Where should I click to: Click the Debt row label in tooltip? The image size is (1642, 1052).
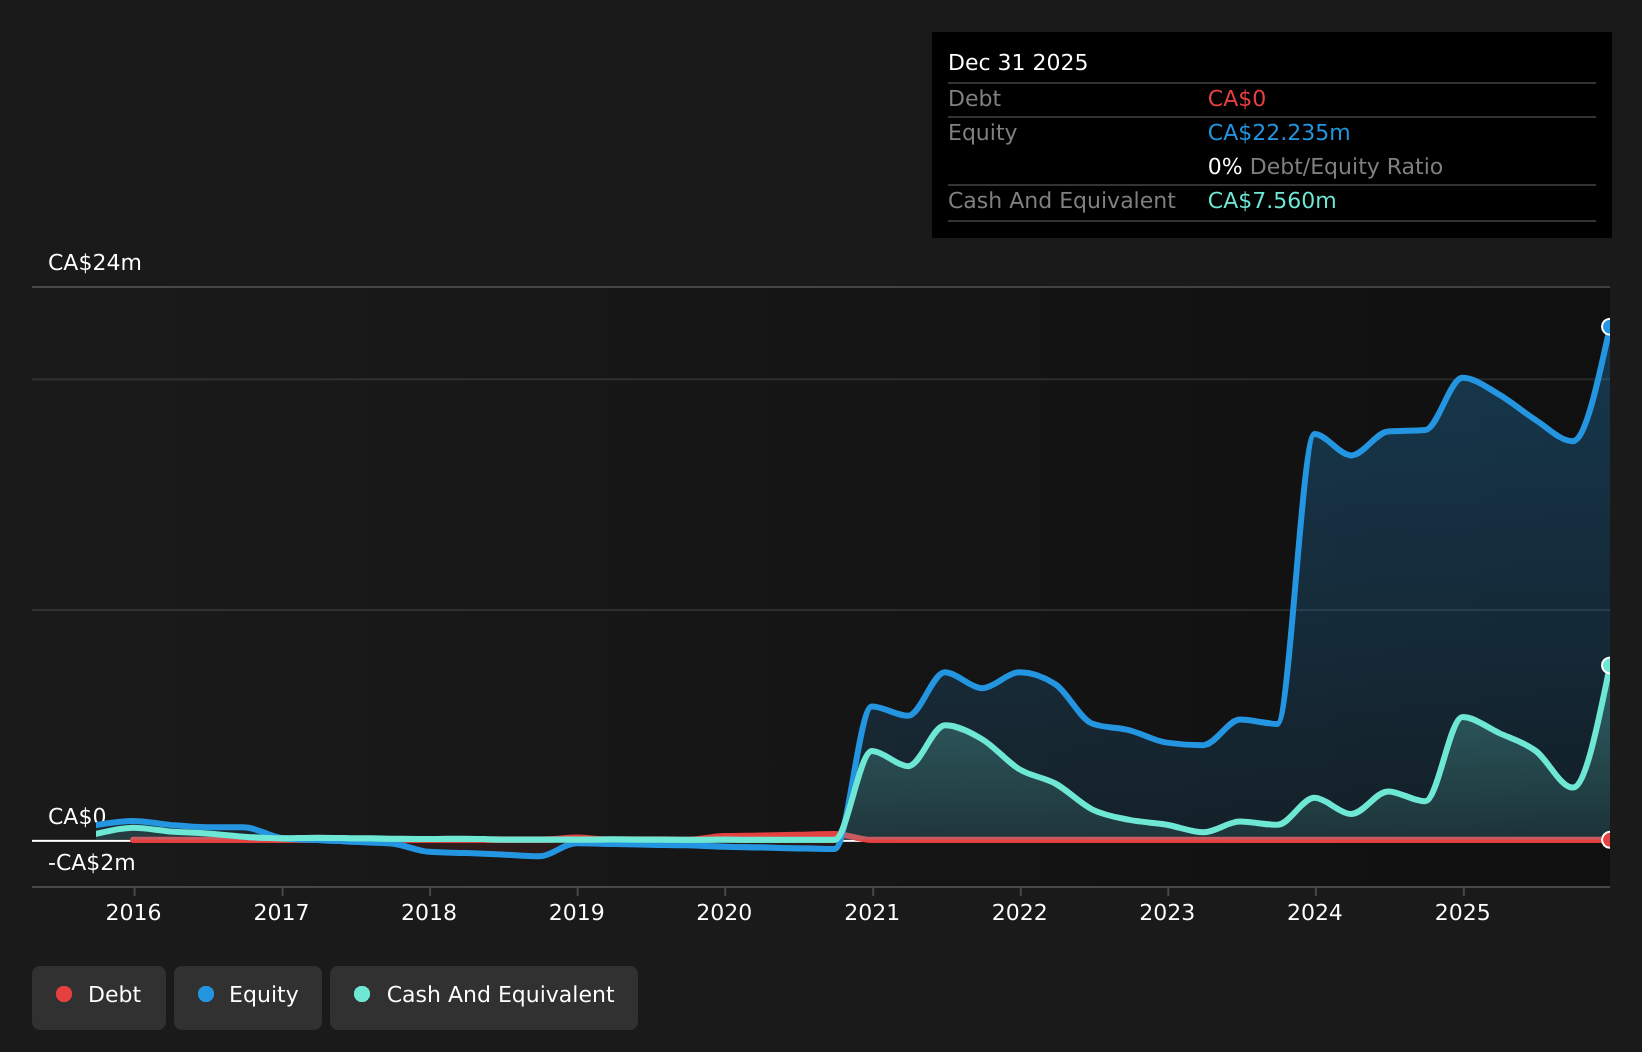click(974, 99)
